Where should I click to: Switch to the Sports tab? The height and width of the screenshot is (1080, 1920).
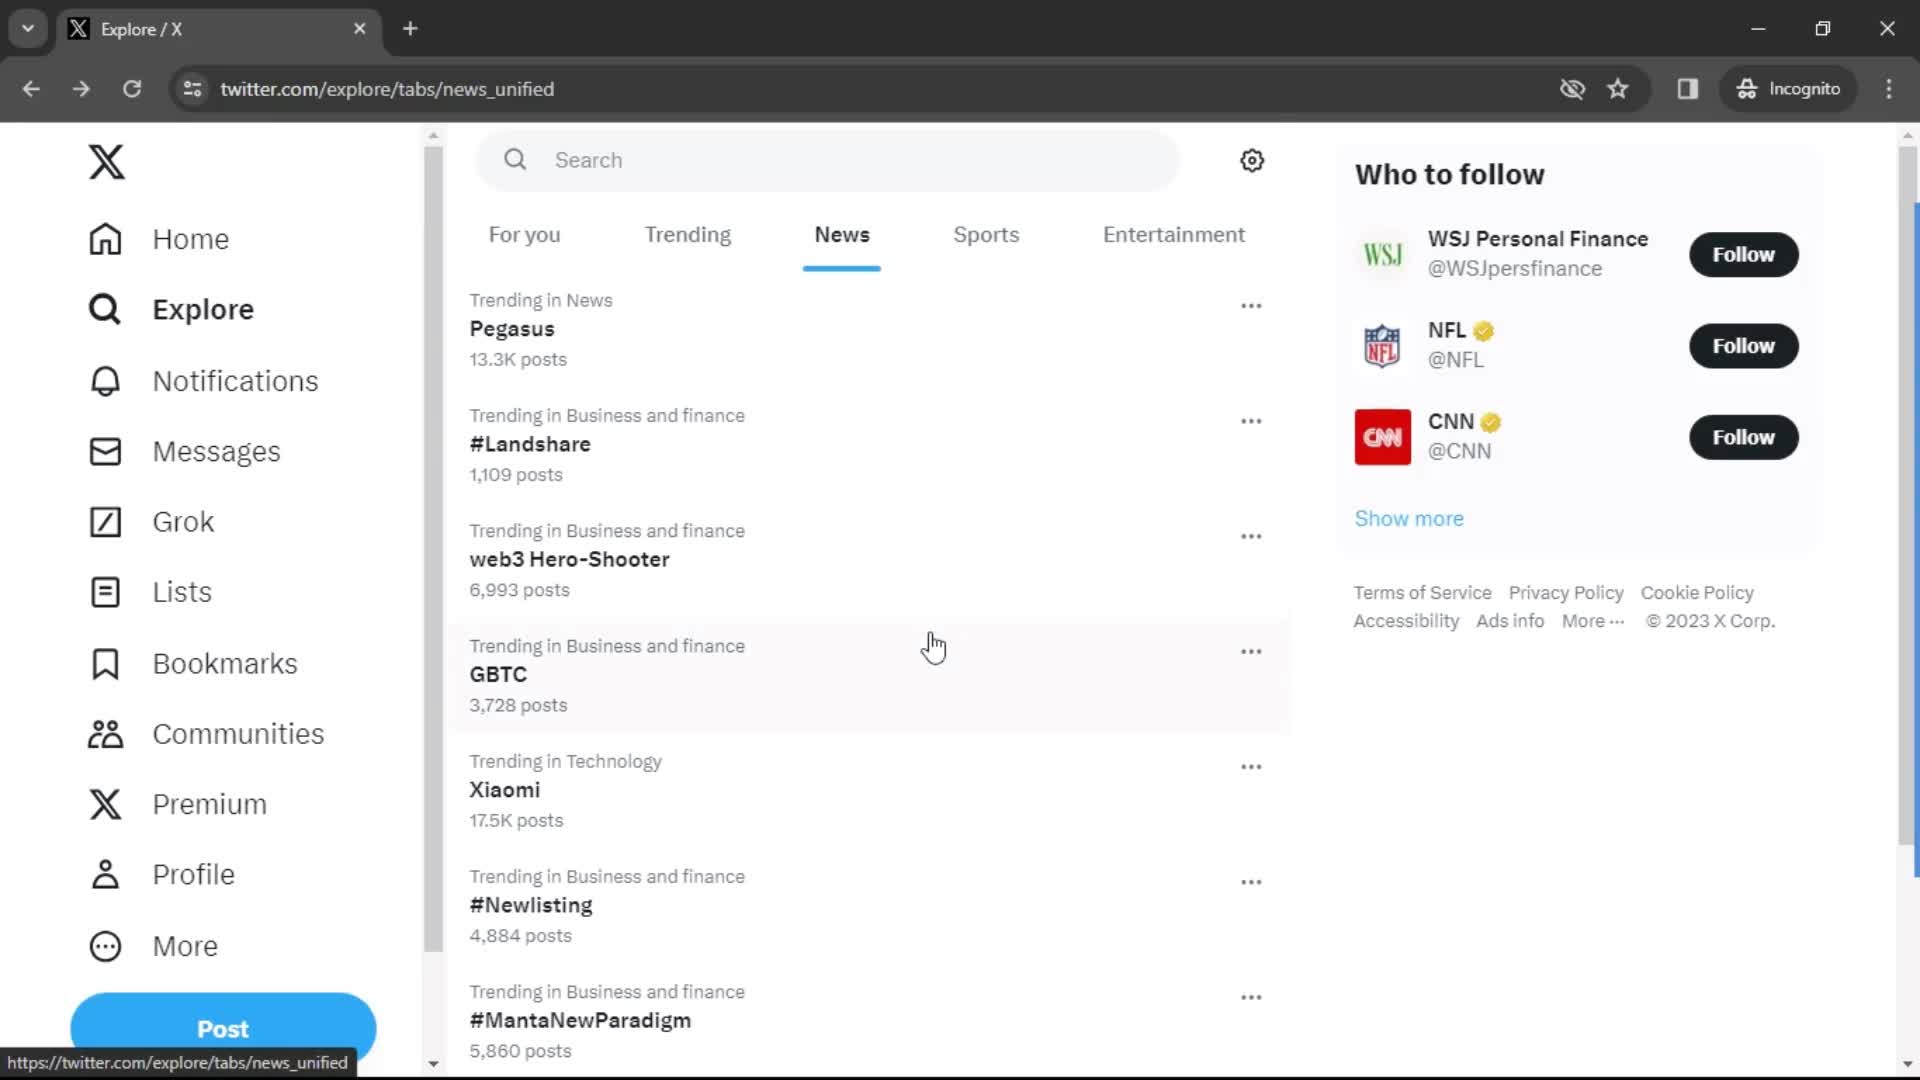point(986,235)
